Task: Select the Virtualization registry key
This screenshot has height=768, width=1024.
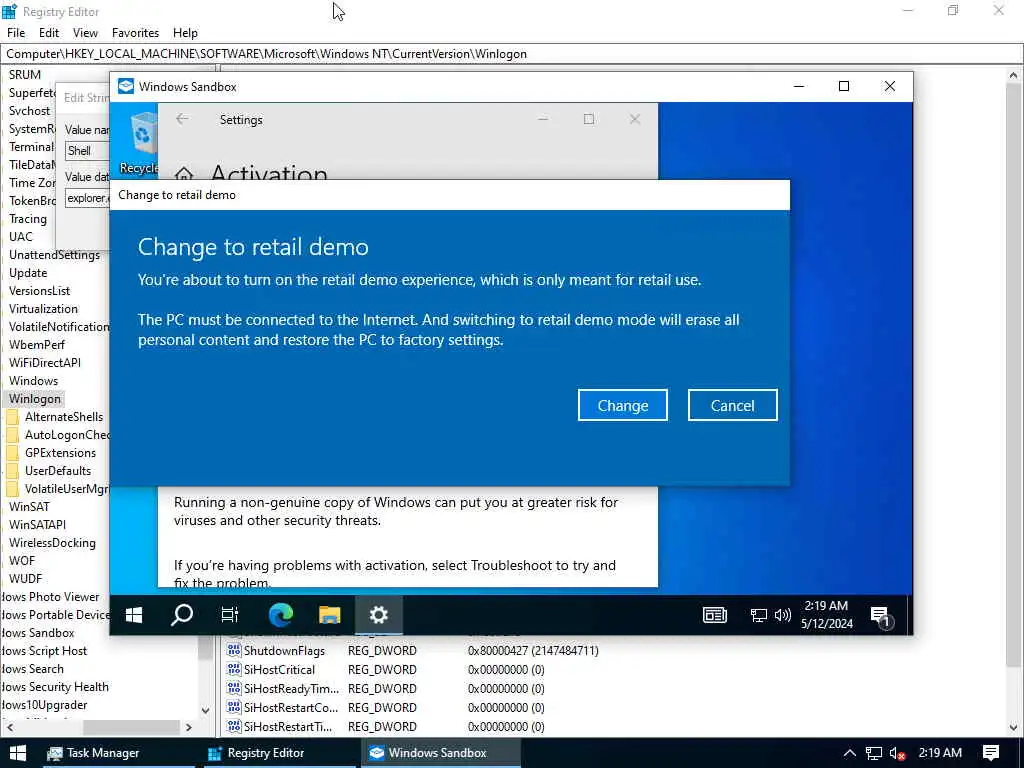Action: [43, 309]
